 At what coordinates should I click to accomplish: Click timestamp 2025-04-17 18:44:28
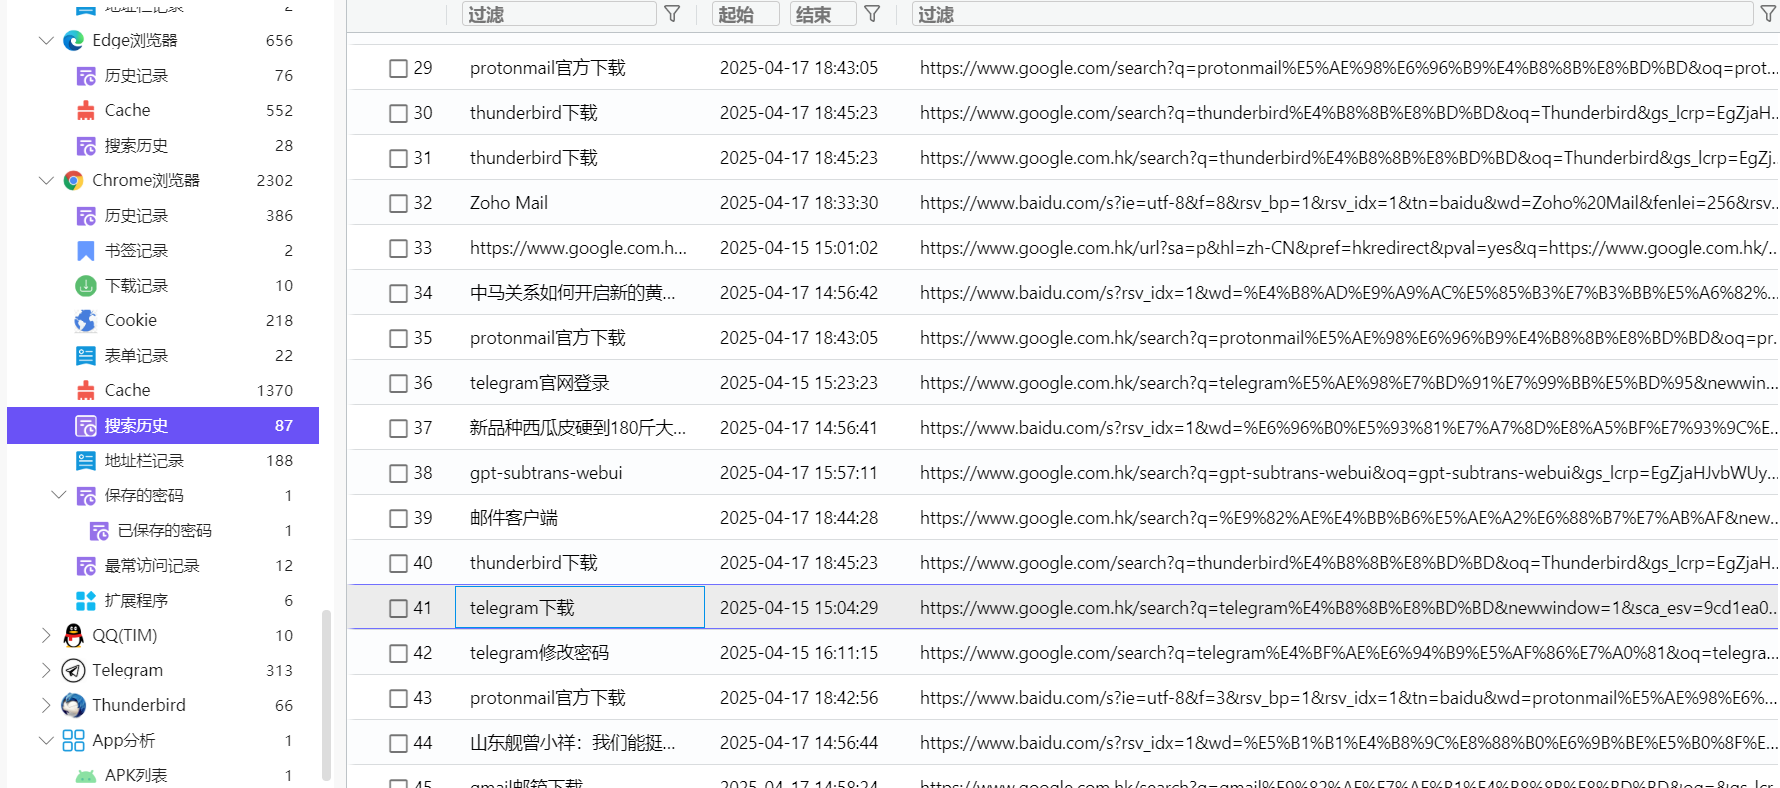click(799, 518)
